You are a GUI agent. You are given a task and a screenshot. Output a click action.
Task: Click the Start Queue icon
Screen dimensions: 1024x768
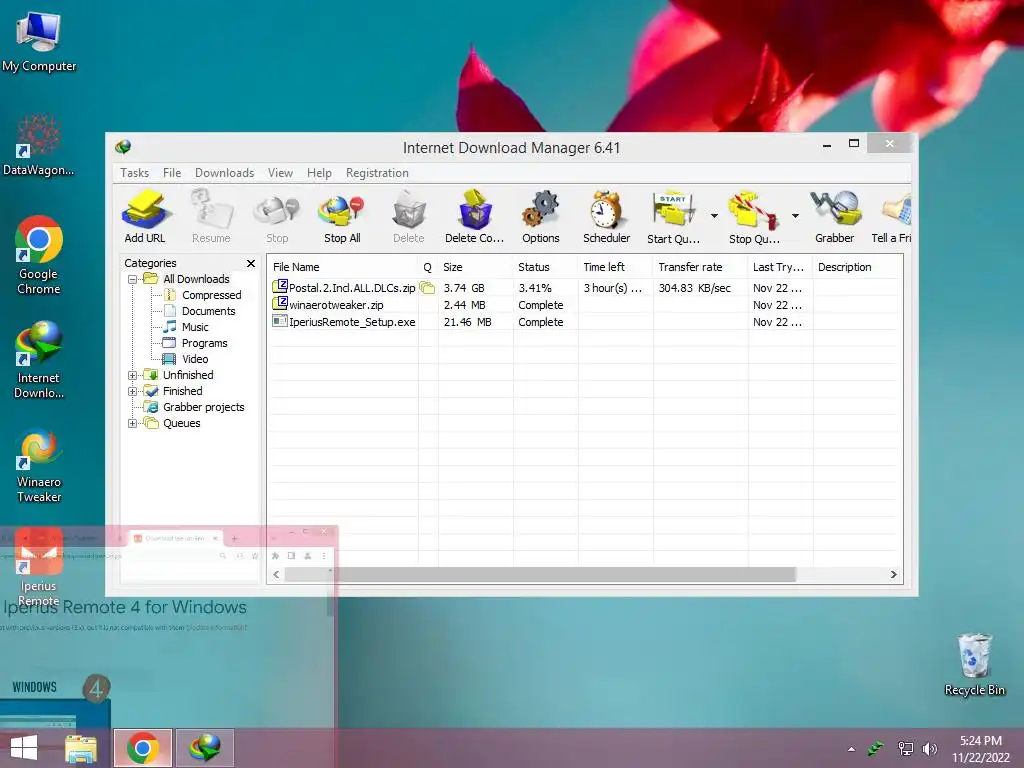point(673,217)
